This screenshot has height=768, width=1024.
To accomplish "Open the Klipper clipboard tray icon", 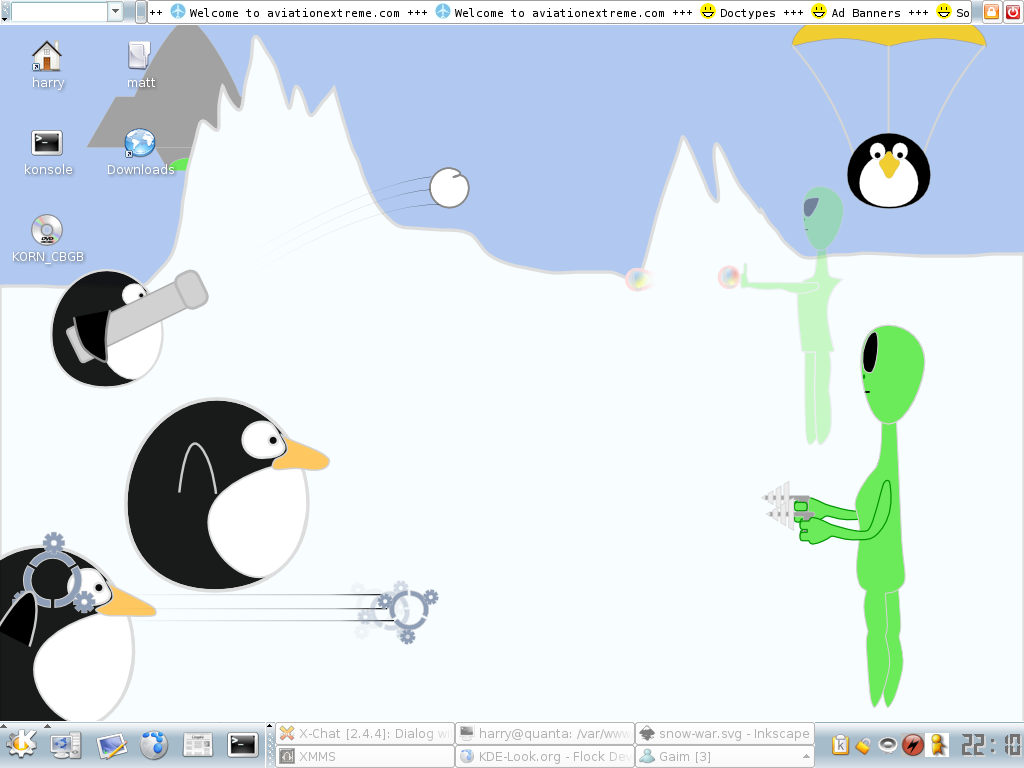I will pyautogui.click(x=840, y=744).
